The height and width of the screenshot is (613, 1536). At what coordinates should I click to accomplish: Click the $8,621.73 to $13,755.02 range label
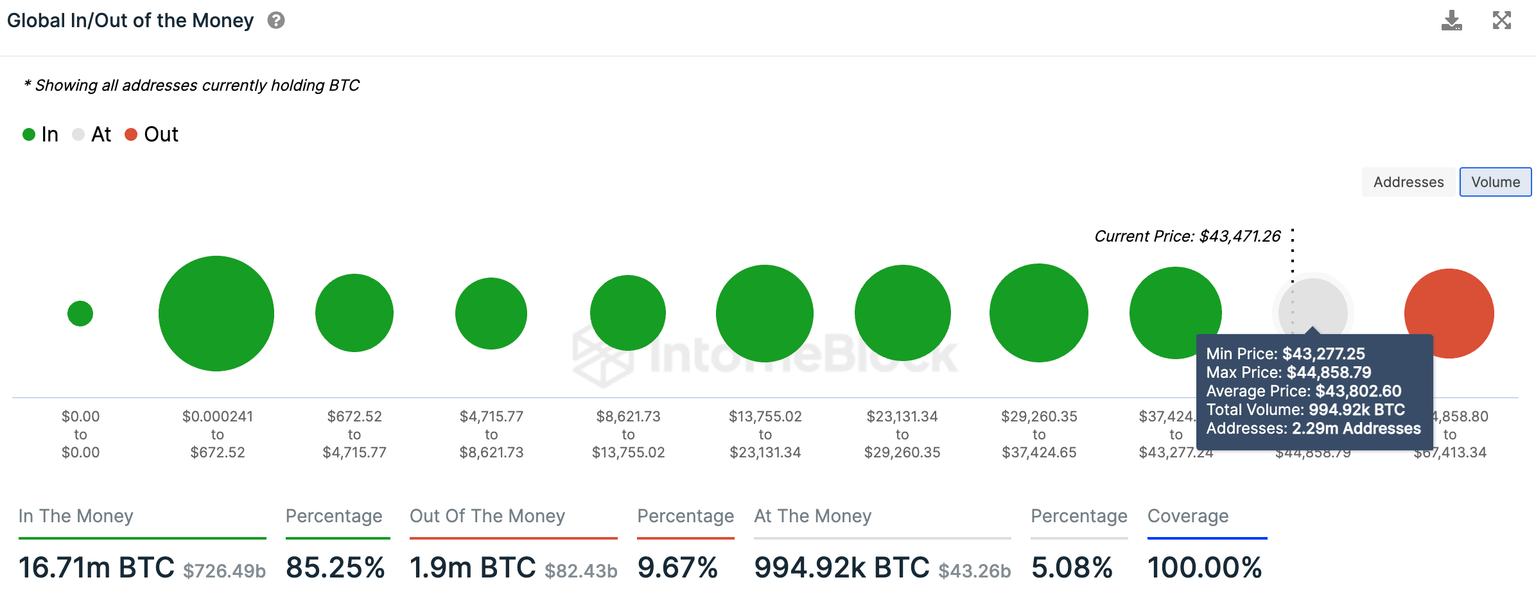627,434
